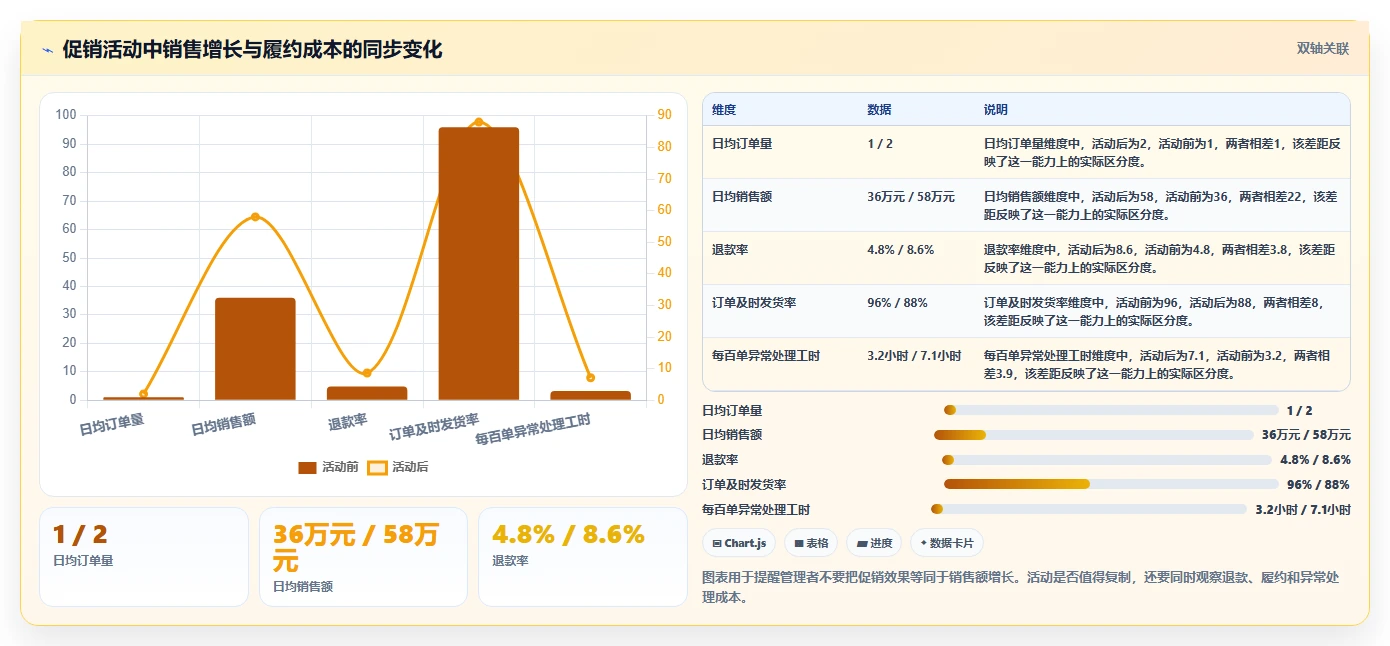Click the 日均销售额 bar in the chart

coord(255,349)
